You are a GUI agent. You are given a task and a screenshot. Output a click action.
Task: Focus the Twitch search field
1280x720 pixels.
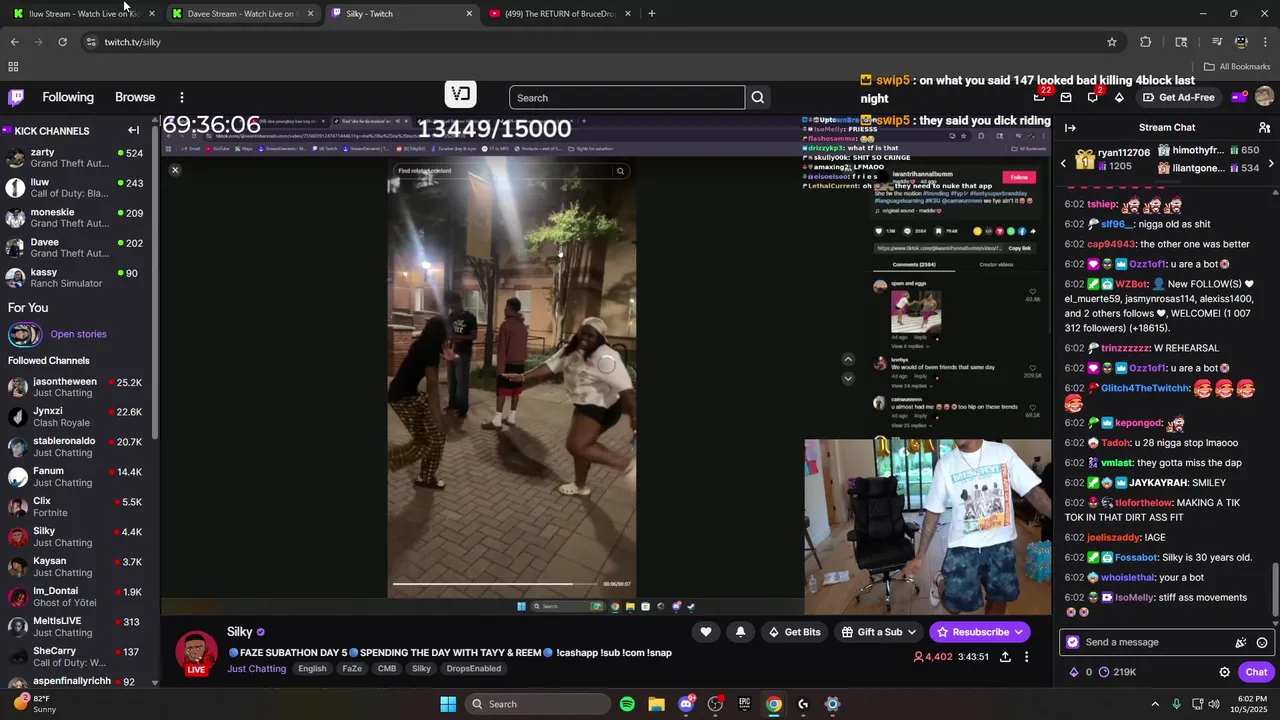click(x=627, y=97)
